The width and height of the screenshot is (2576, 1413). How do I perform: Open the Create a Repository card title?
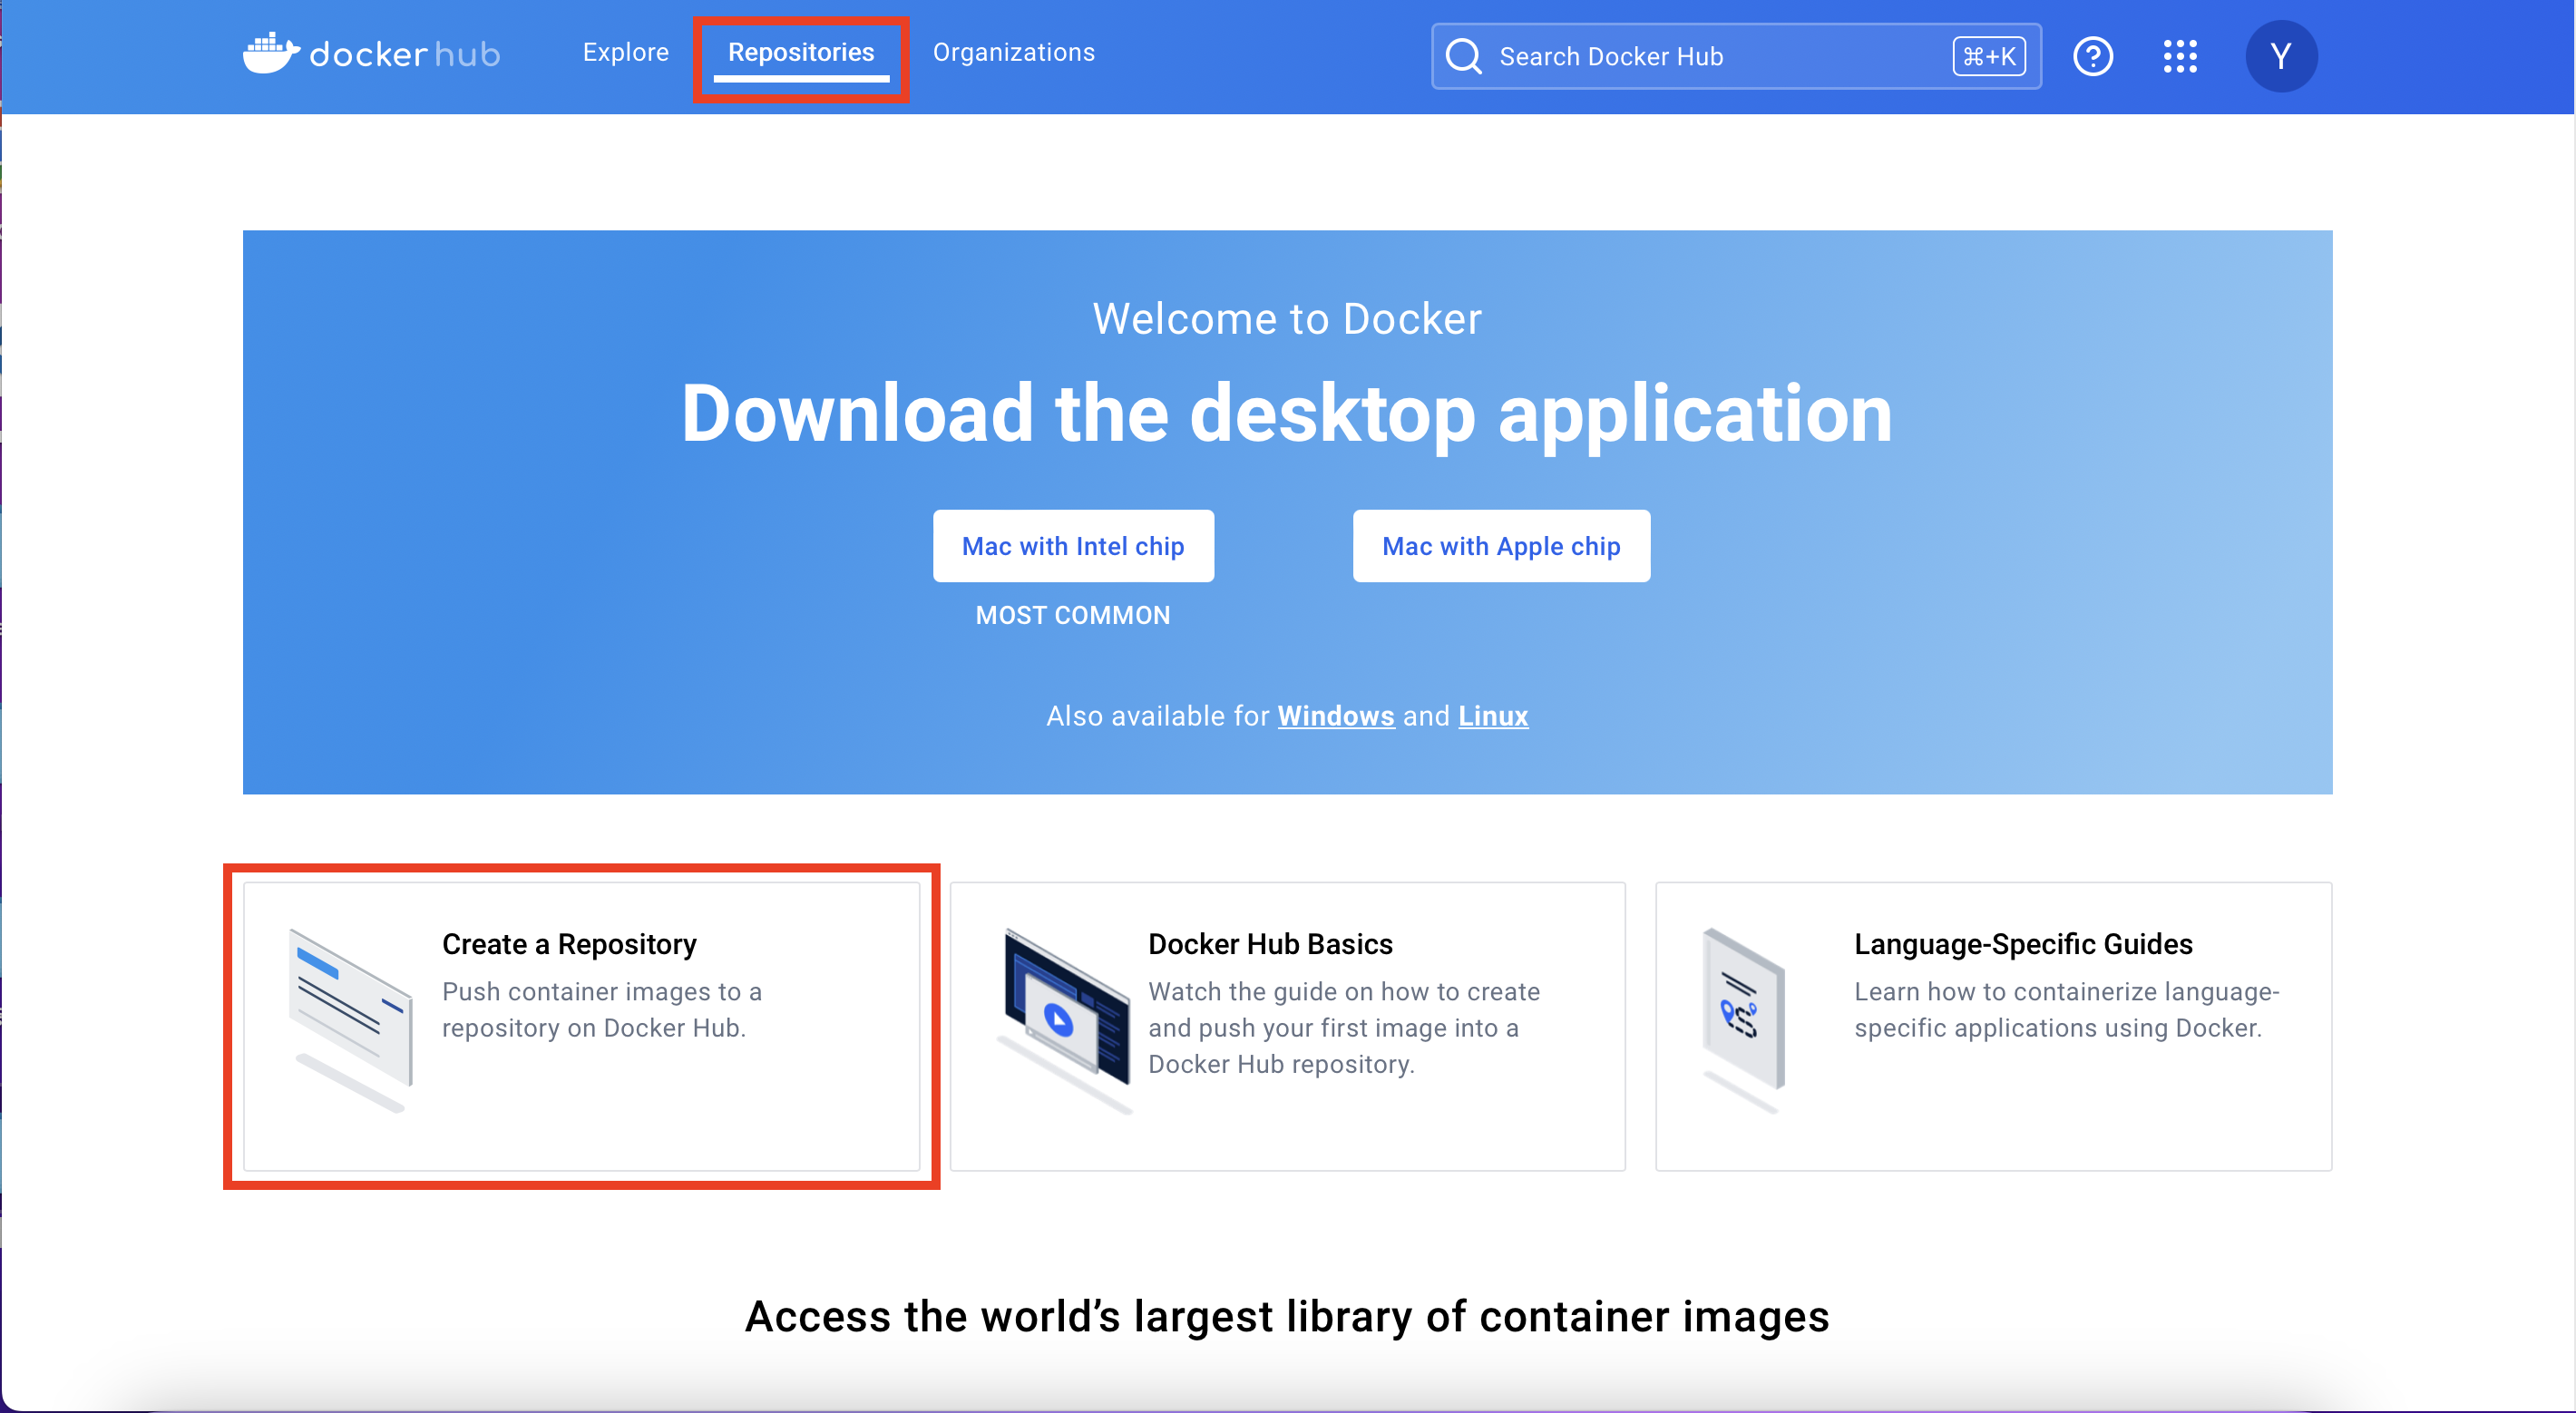tap(569, 944)
